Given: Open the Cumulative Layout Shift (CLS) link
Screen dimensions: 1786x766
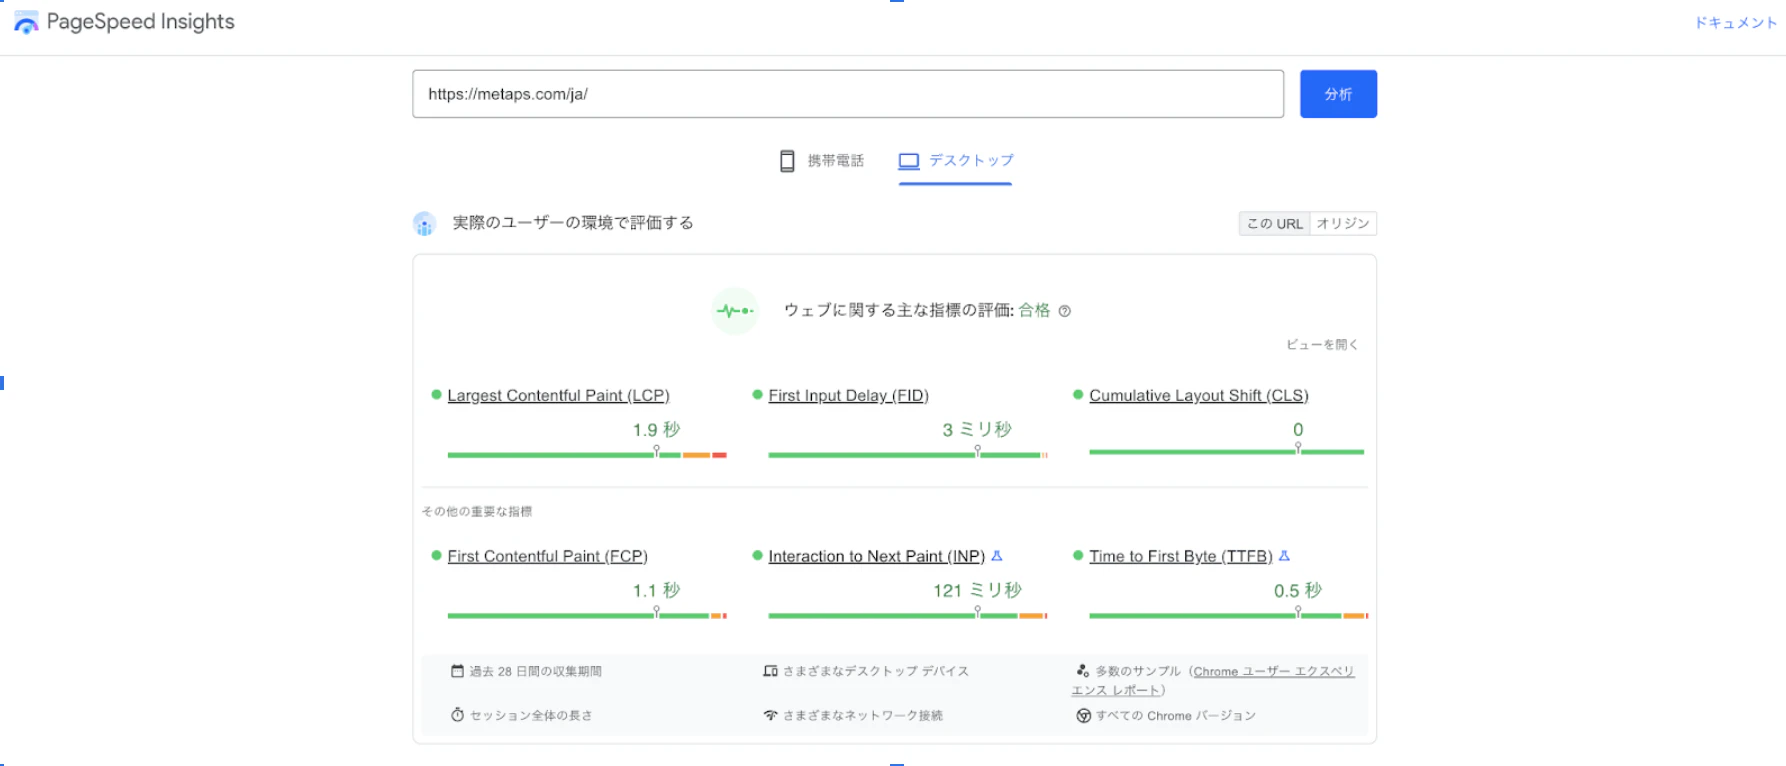Looking at the screenshot, I should [x=1198, y=396].
